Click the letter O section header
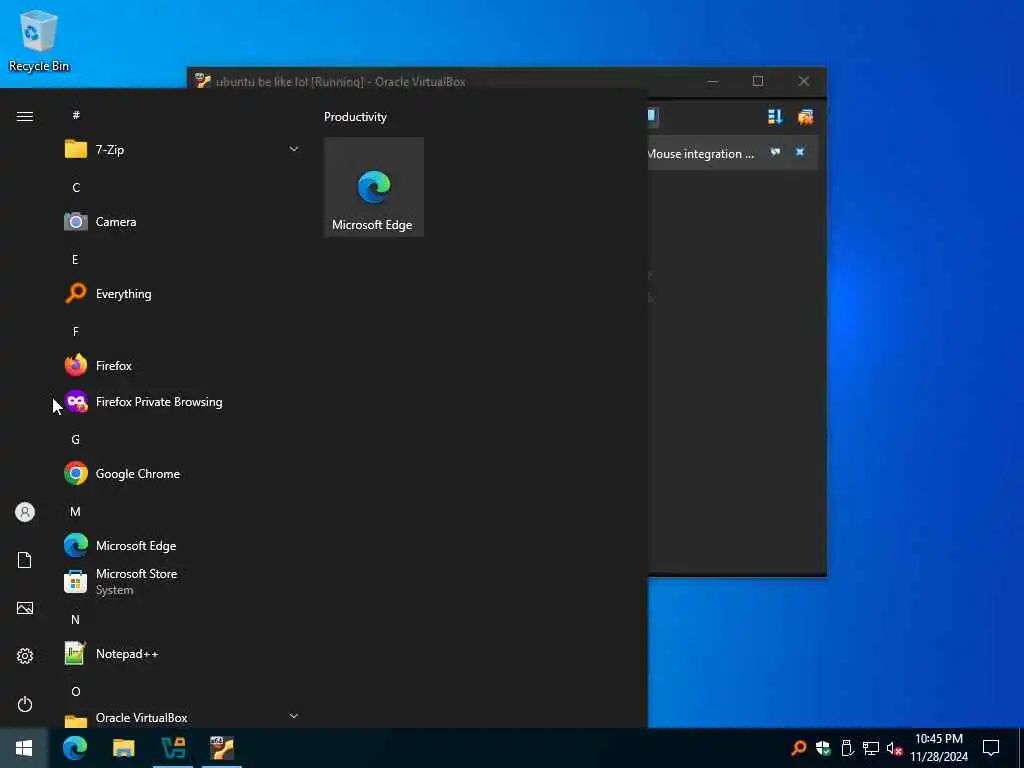The image size is (1024, 768). [x=76, y=692]
